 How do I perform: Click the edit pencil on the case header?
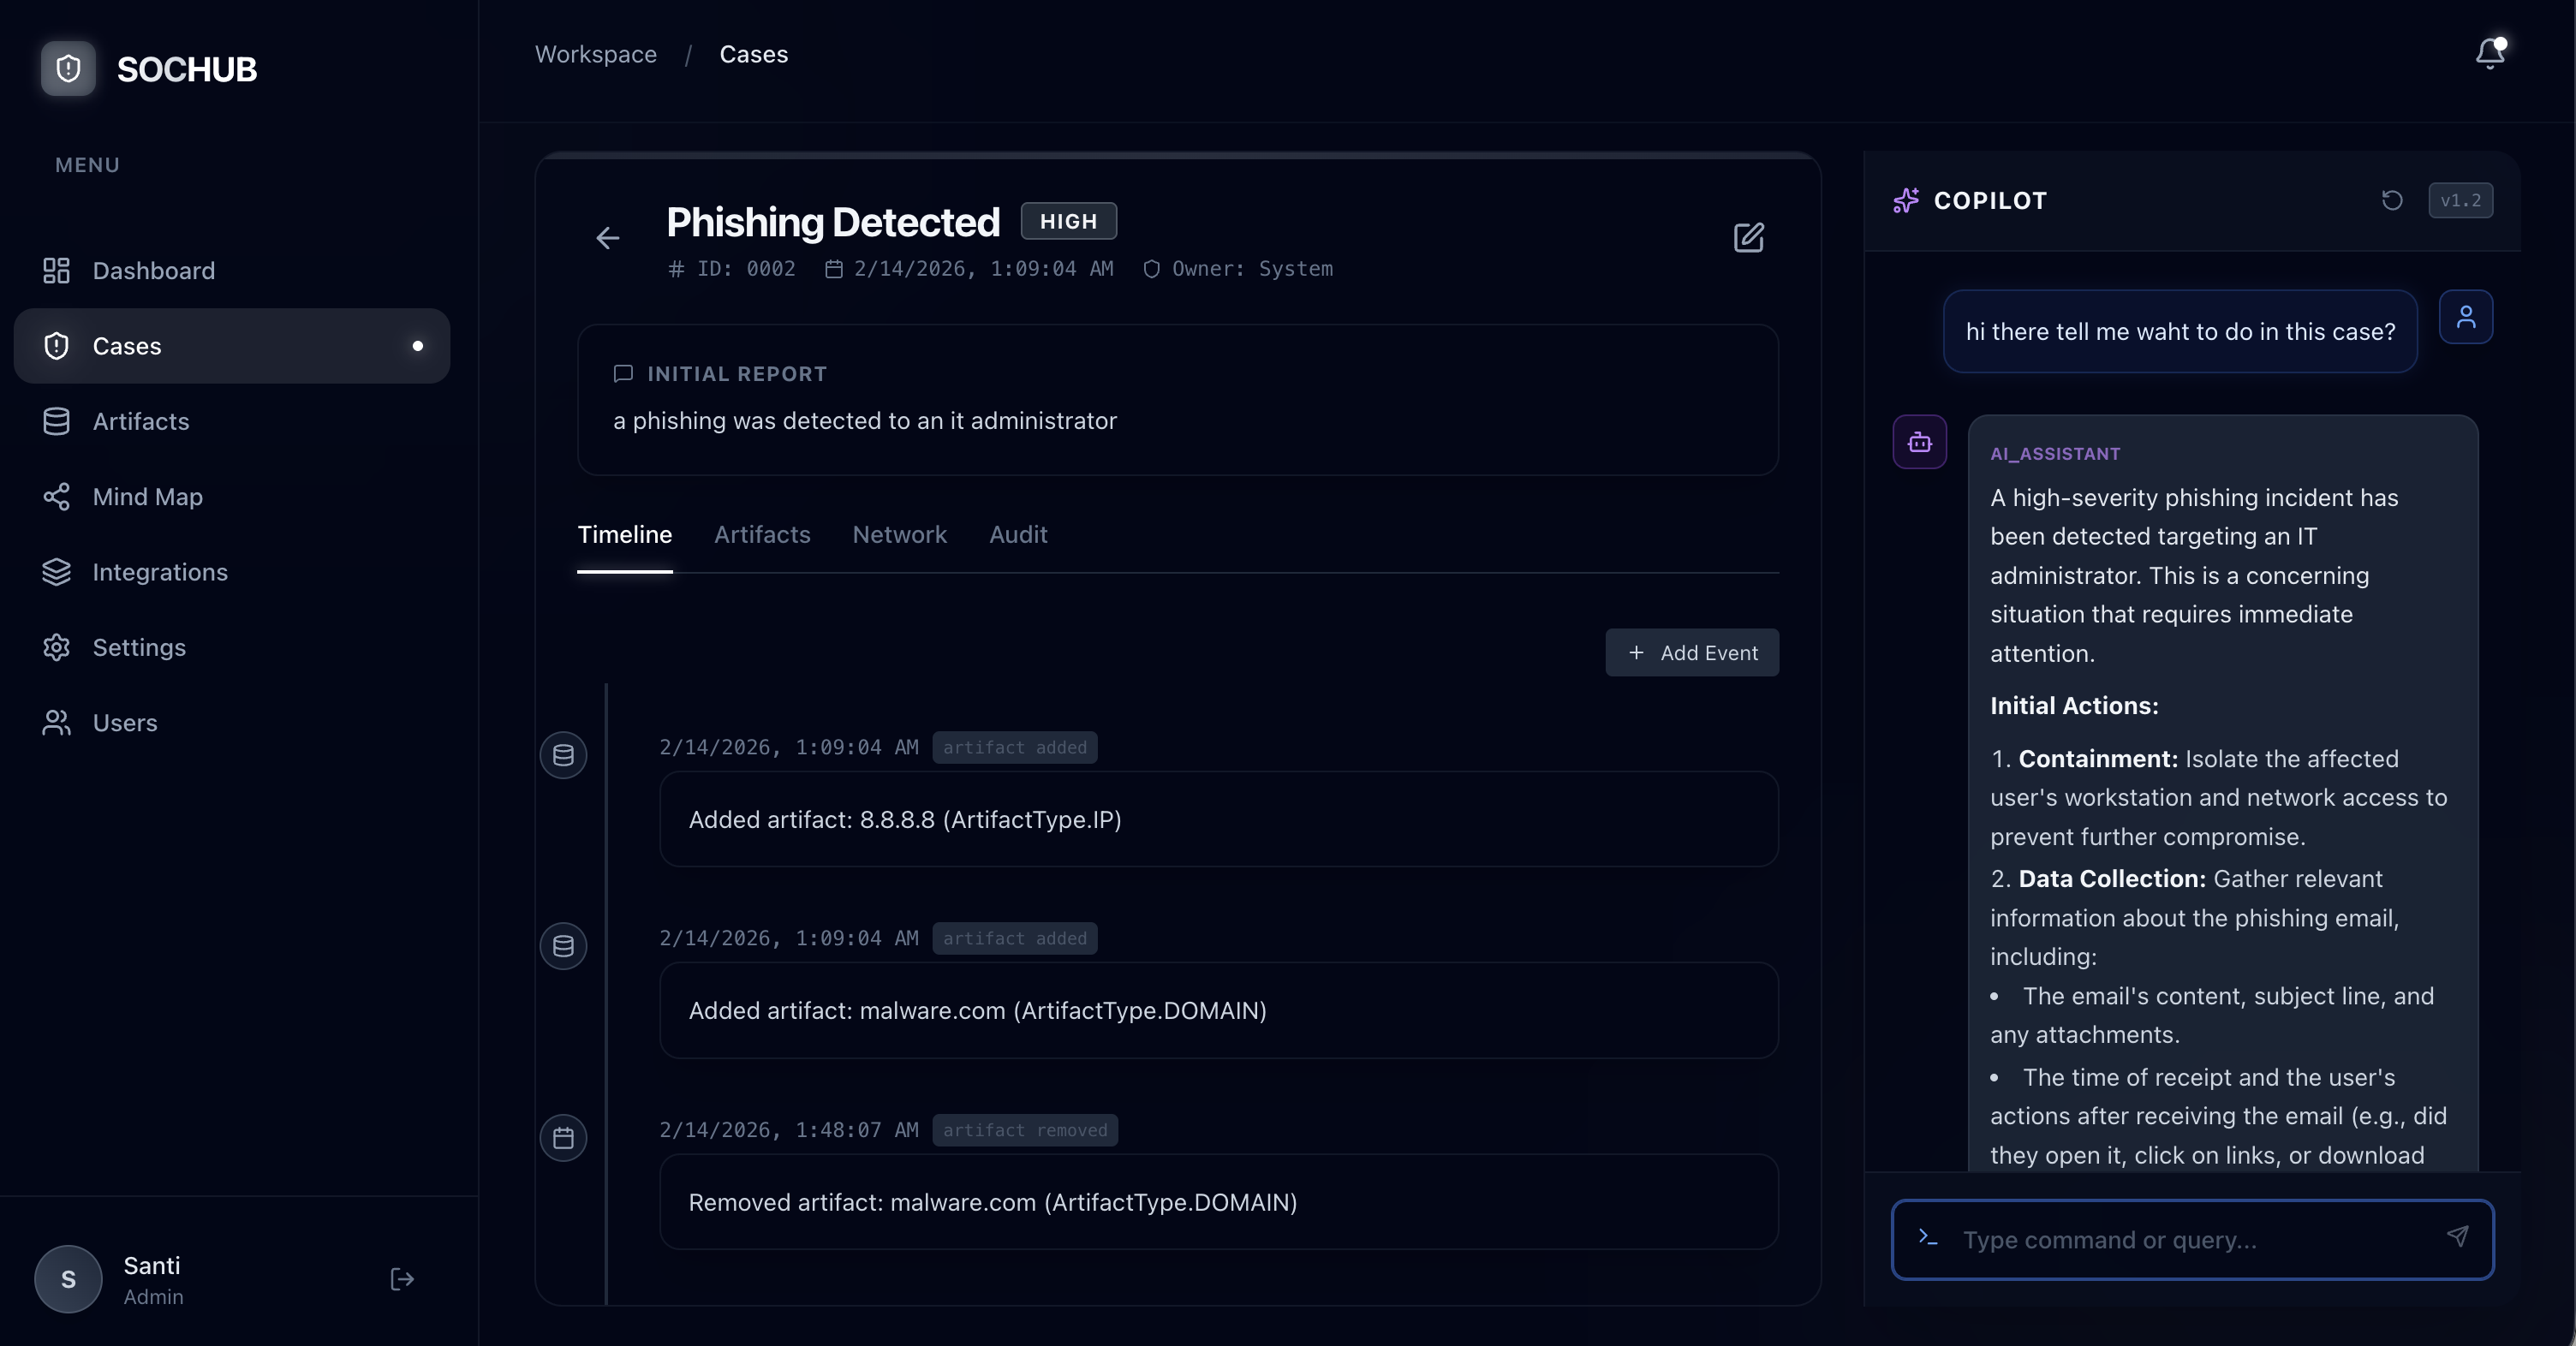(1748, 238)
